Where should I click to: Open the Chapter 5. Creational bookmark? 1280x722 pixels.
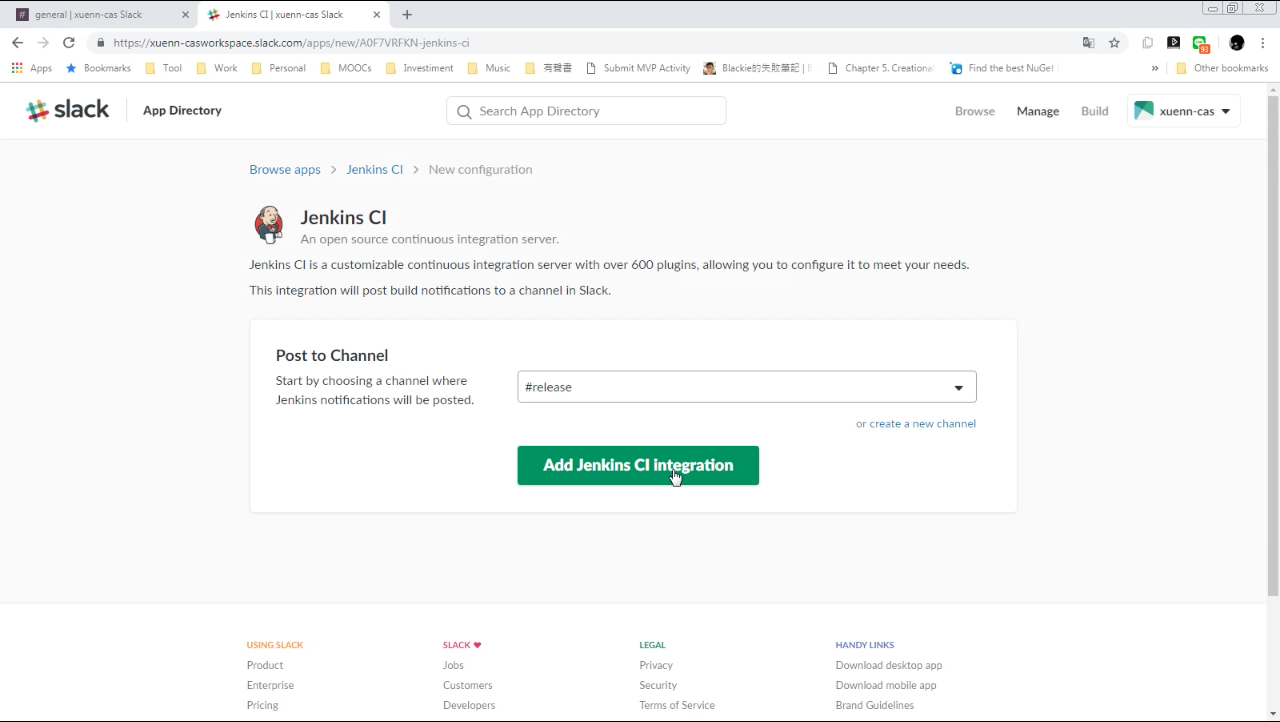[x=881, y=68]
